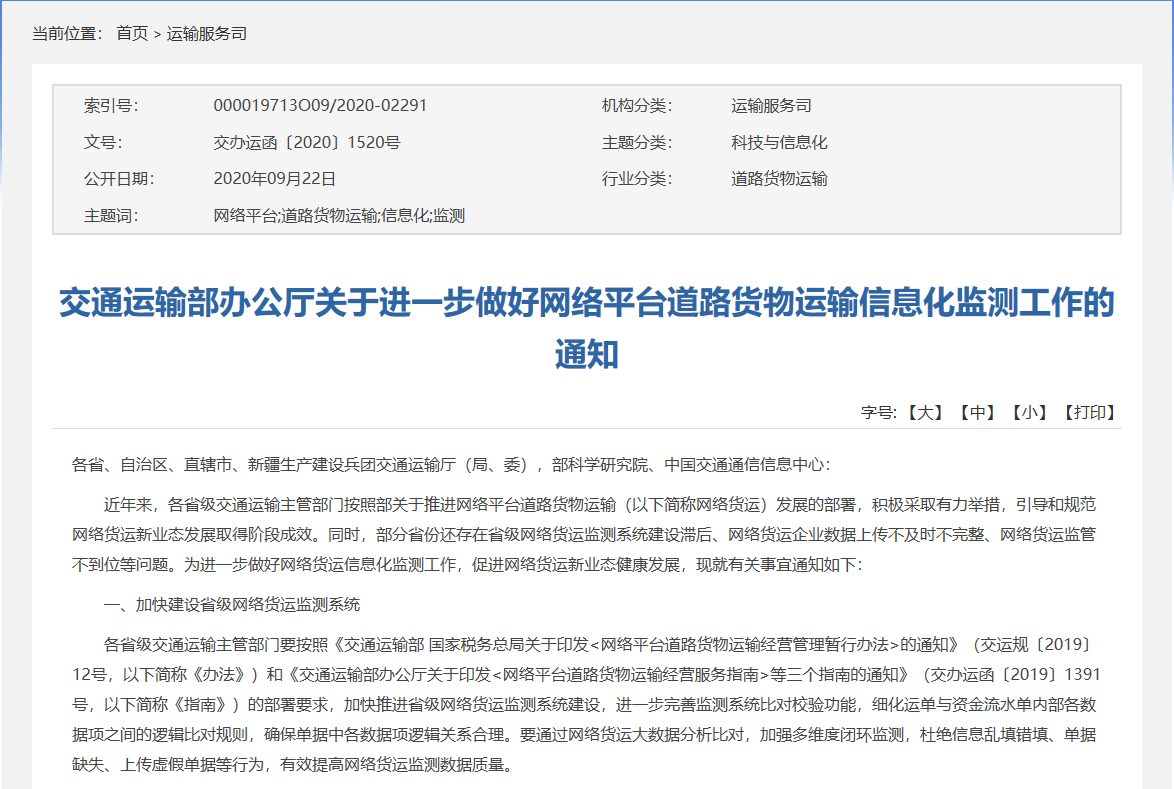Click the section heading 一、加快建设省级网络货运监测系统
Viewport: 1174px width, 789px height.
(x=232, y=605)
